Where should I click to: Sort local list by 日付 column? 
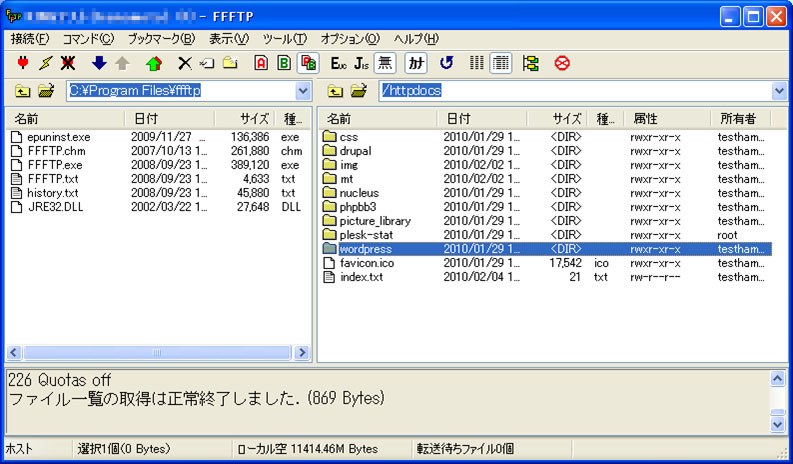click(170, 119)
